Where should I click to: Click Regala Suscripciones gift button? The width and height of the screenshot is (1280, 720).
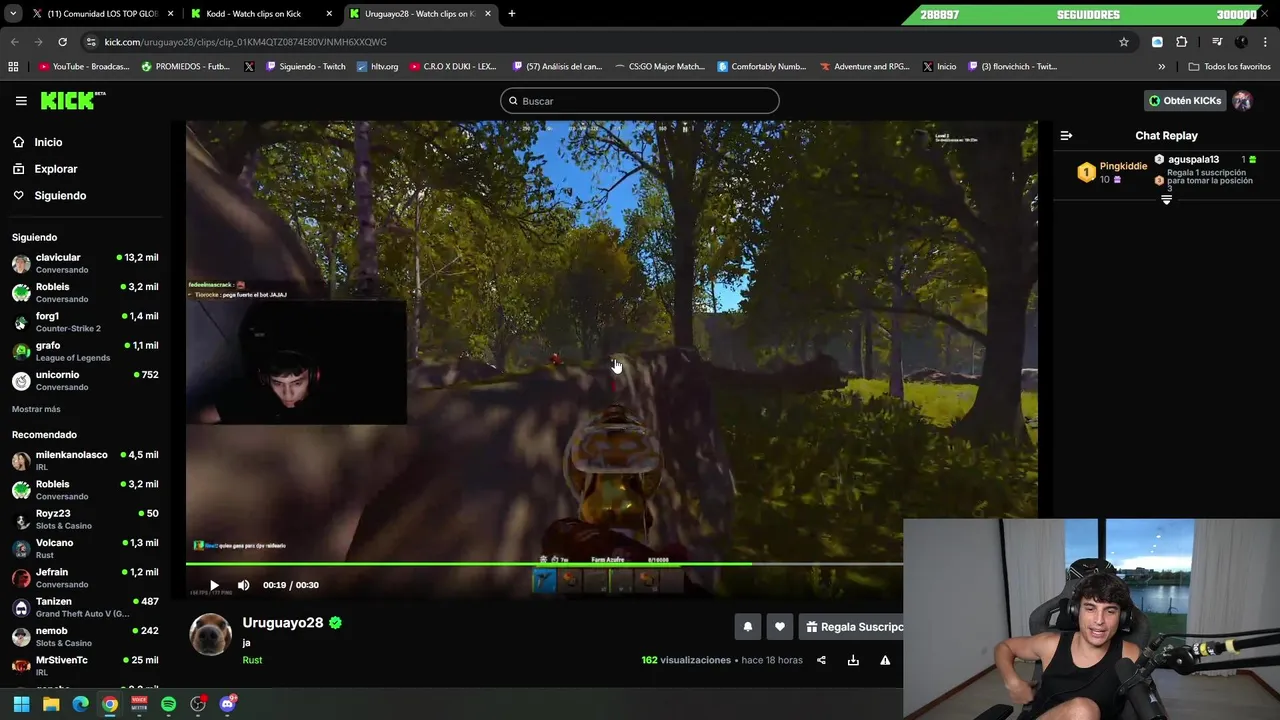click(x=853, y=627)
